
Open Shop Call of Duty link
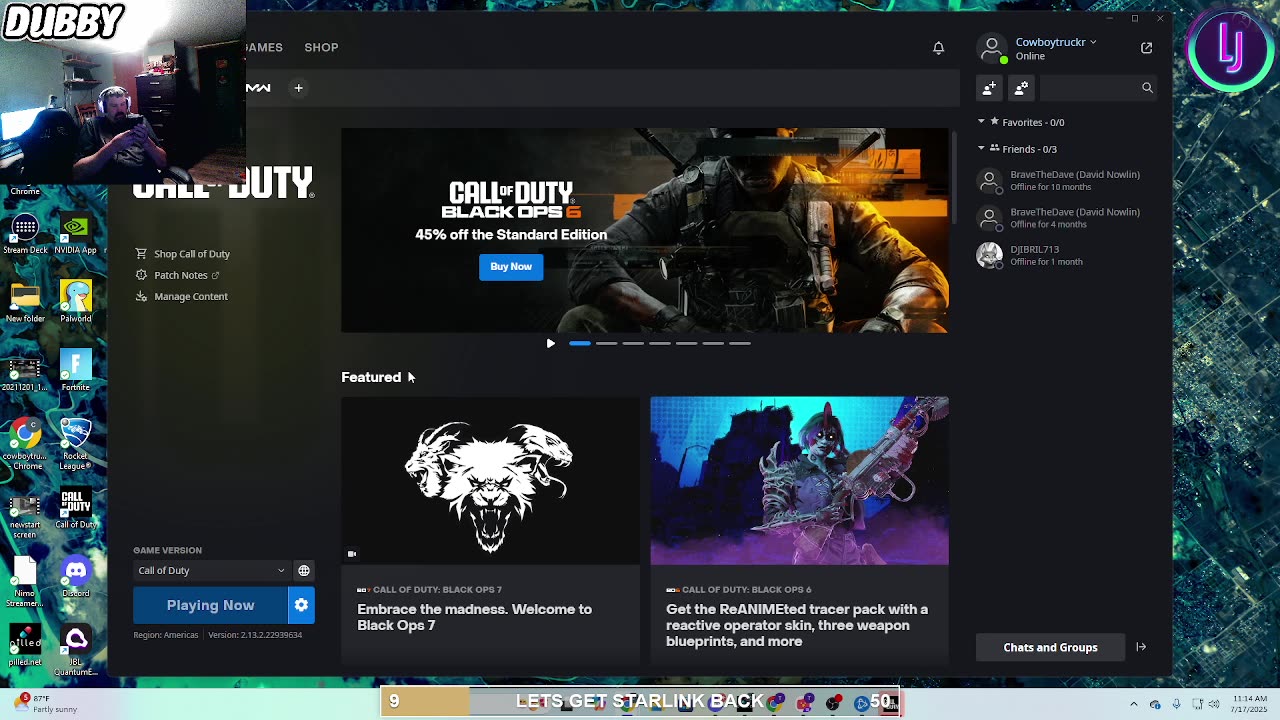(192, 254)
